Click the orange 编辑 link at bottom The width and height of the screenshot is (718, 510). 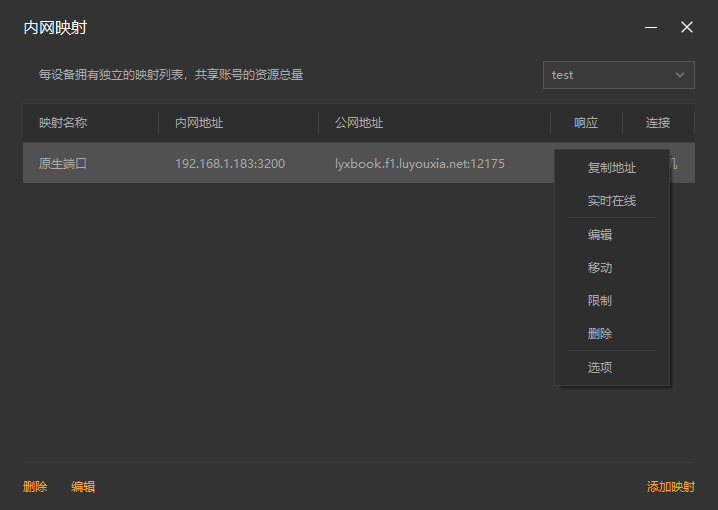pyautogui.click(x=83, y=487)
